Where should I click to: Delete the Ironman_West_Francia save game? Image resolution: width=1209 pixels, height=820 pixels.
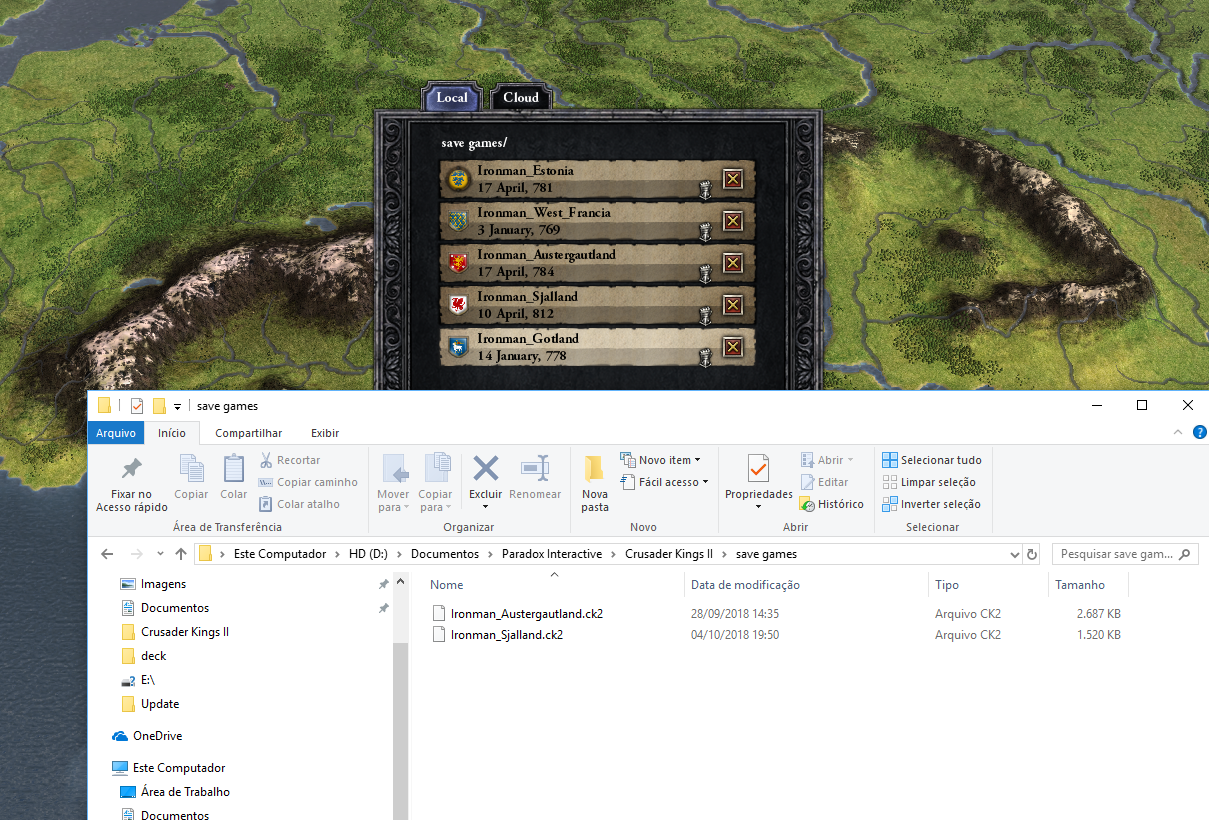pyautogui.click(x=733, y=221)
